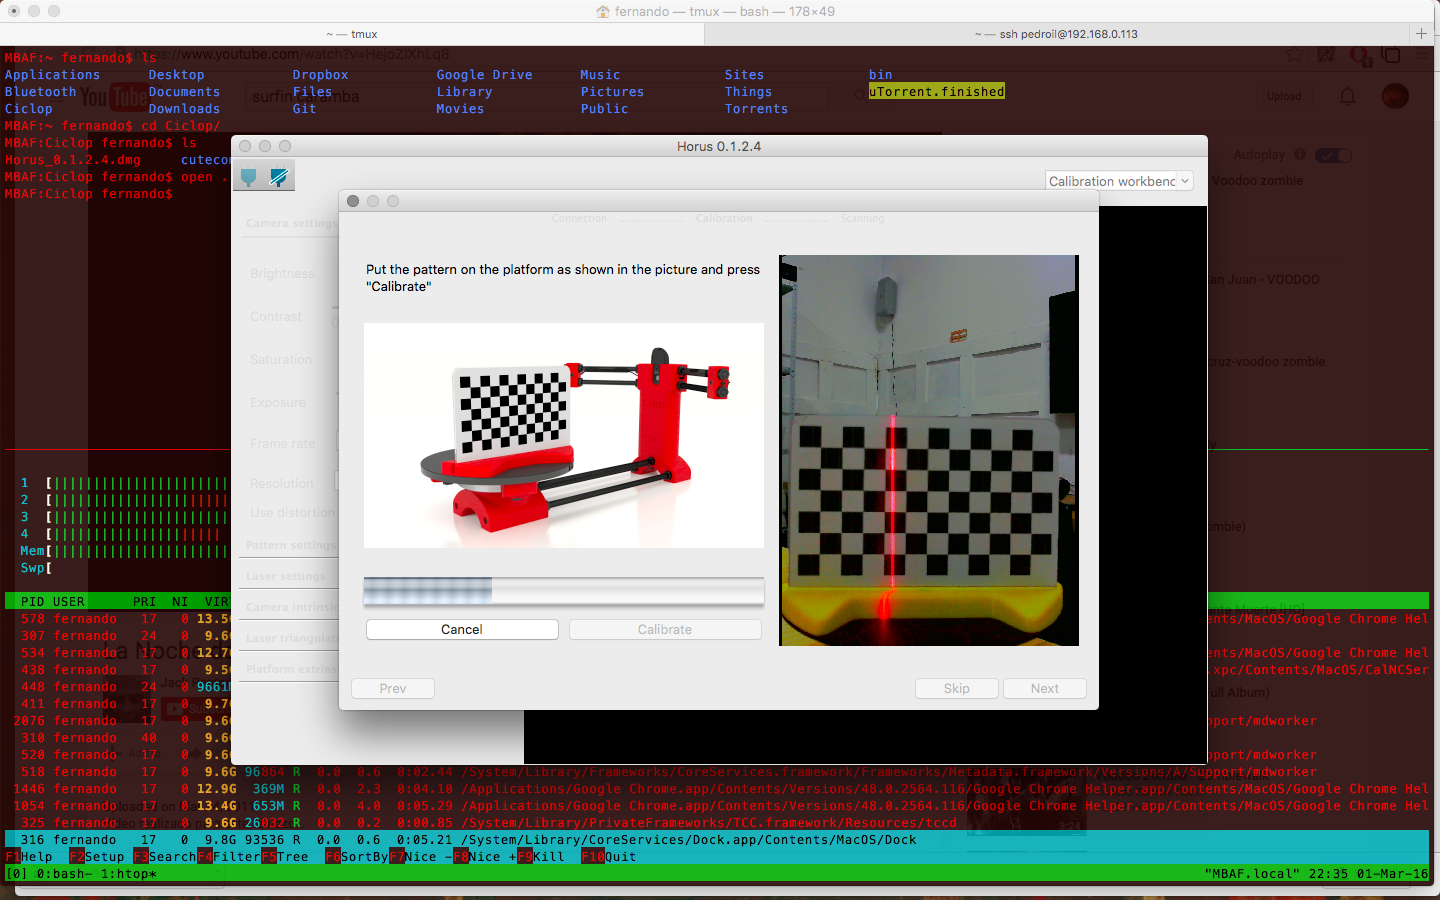Click F9 Kill in htop footer

coord(541,857)
